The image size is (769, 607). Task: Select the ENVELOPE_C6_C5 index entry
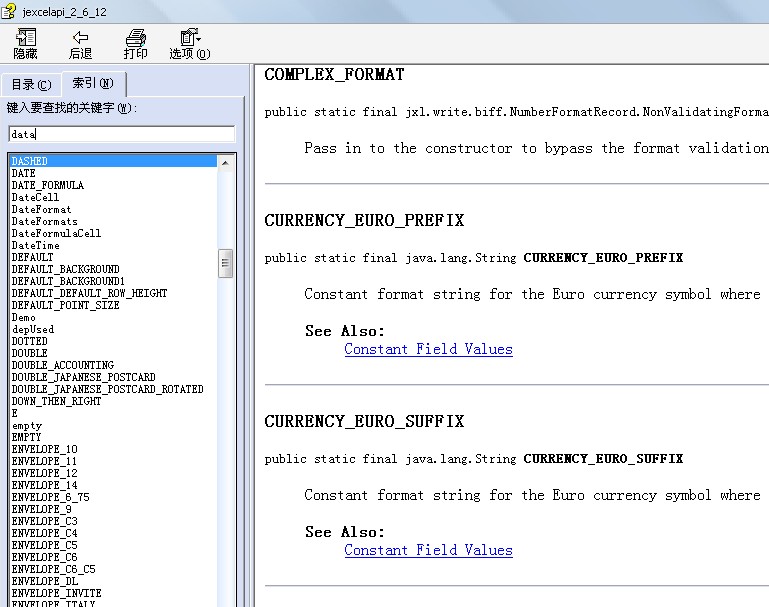coord(53,570)
